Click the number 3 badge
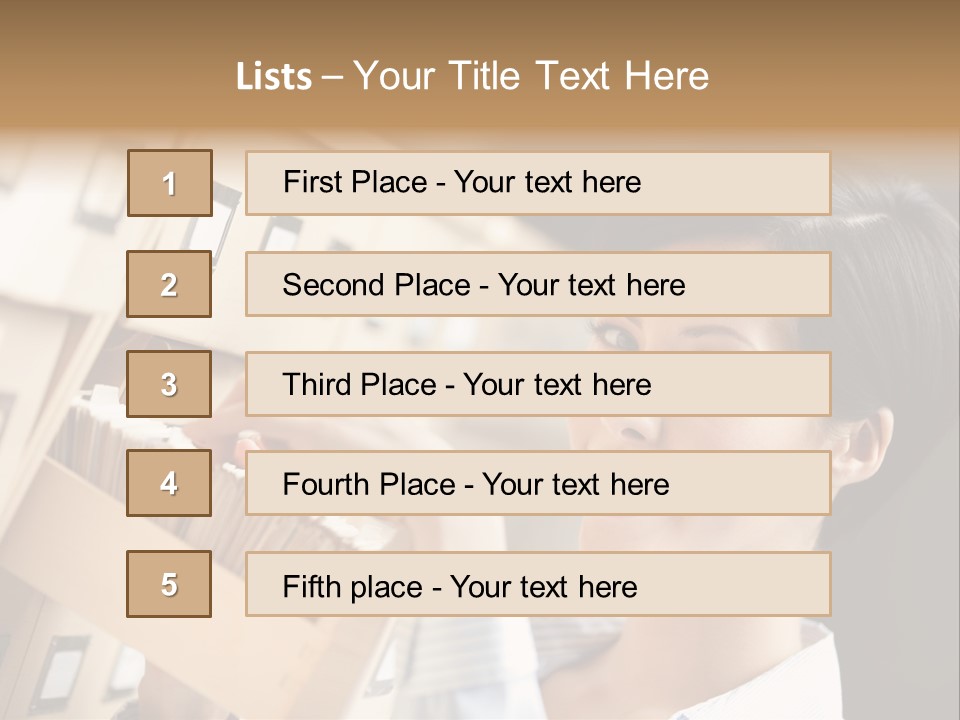The width and height of the screenshot is (960, 720). 169,384
